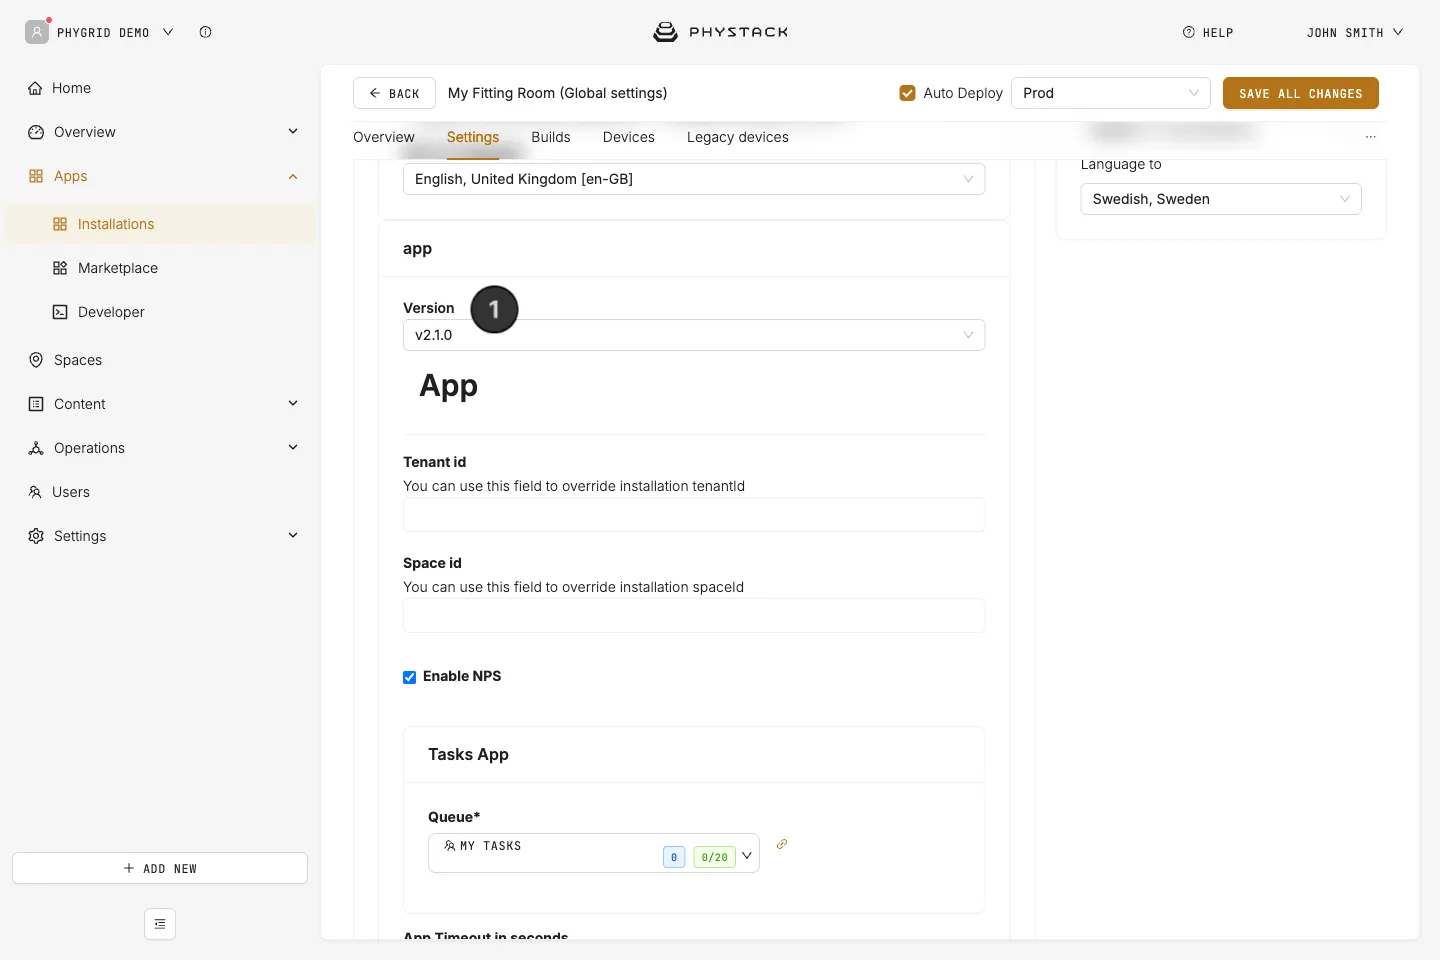Open the Version v2.1.0 dropdown
Image resolution: width=1440 pixels, height=960 pixels.
pyautogui.click(x=694, y=335)
